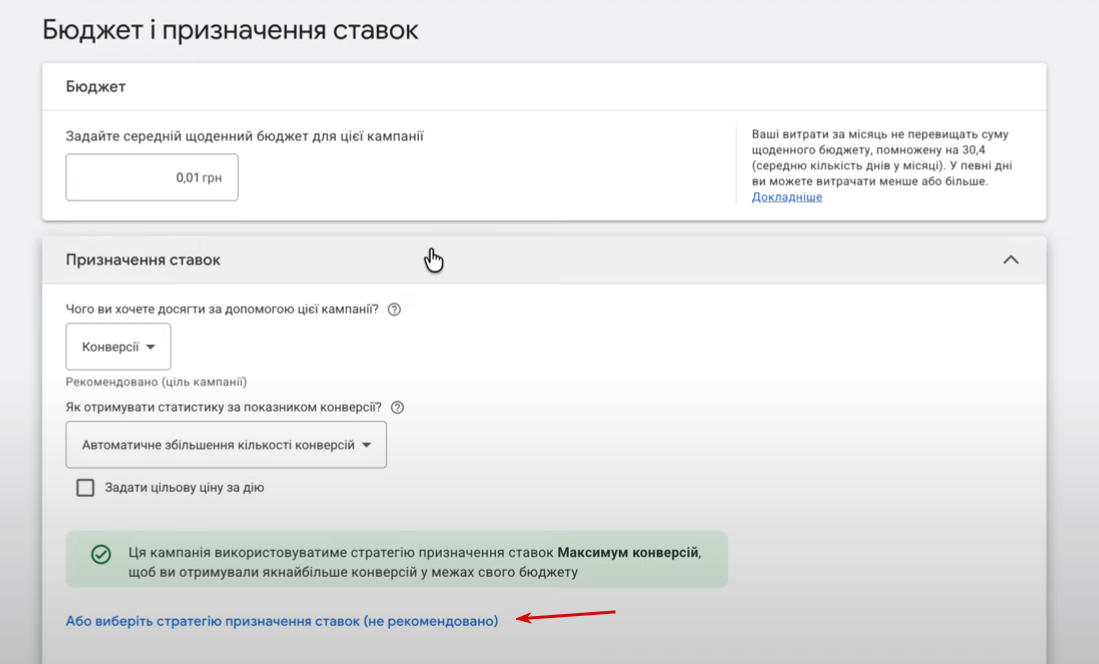Click the Максимум конверсій bold text

point(628,553)
